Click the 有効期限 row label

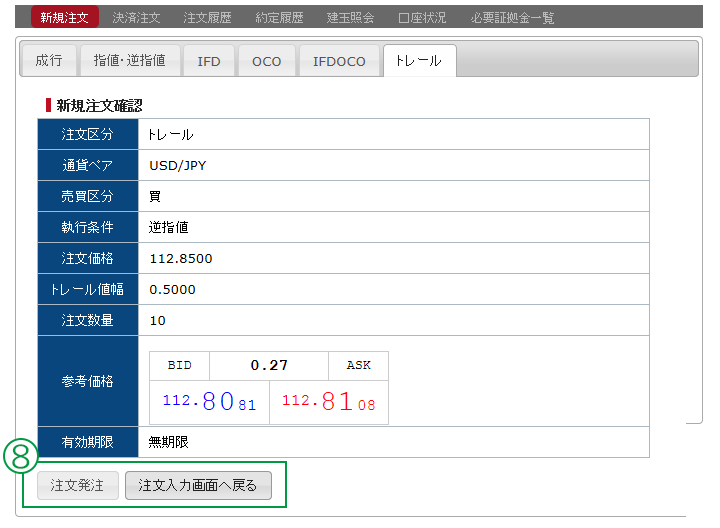(88, 442)
